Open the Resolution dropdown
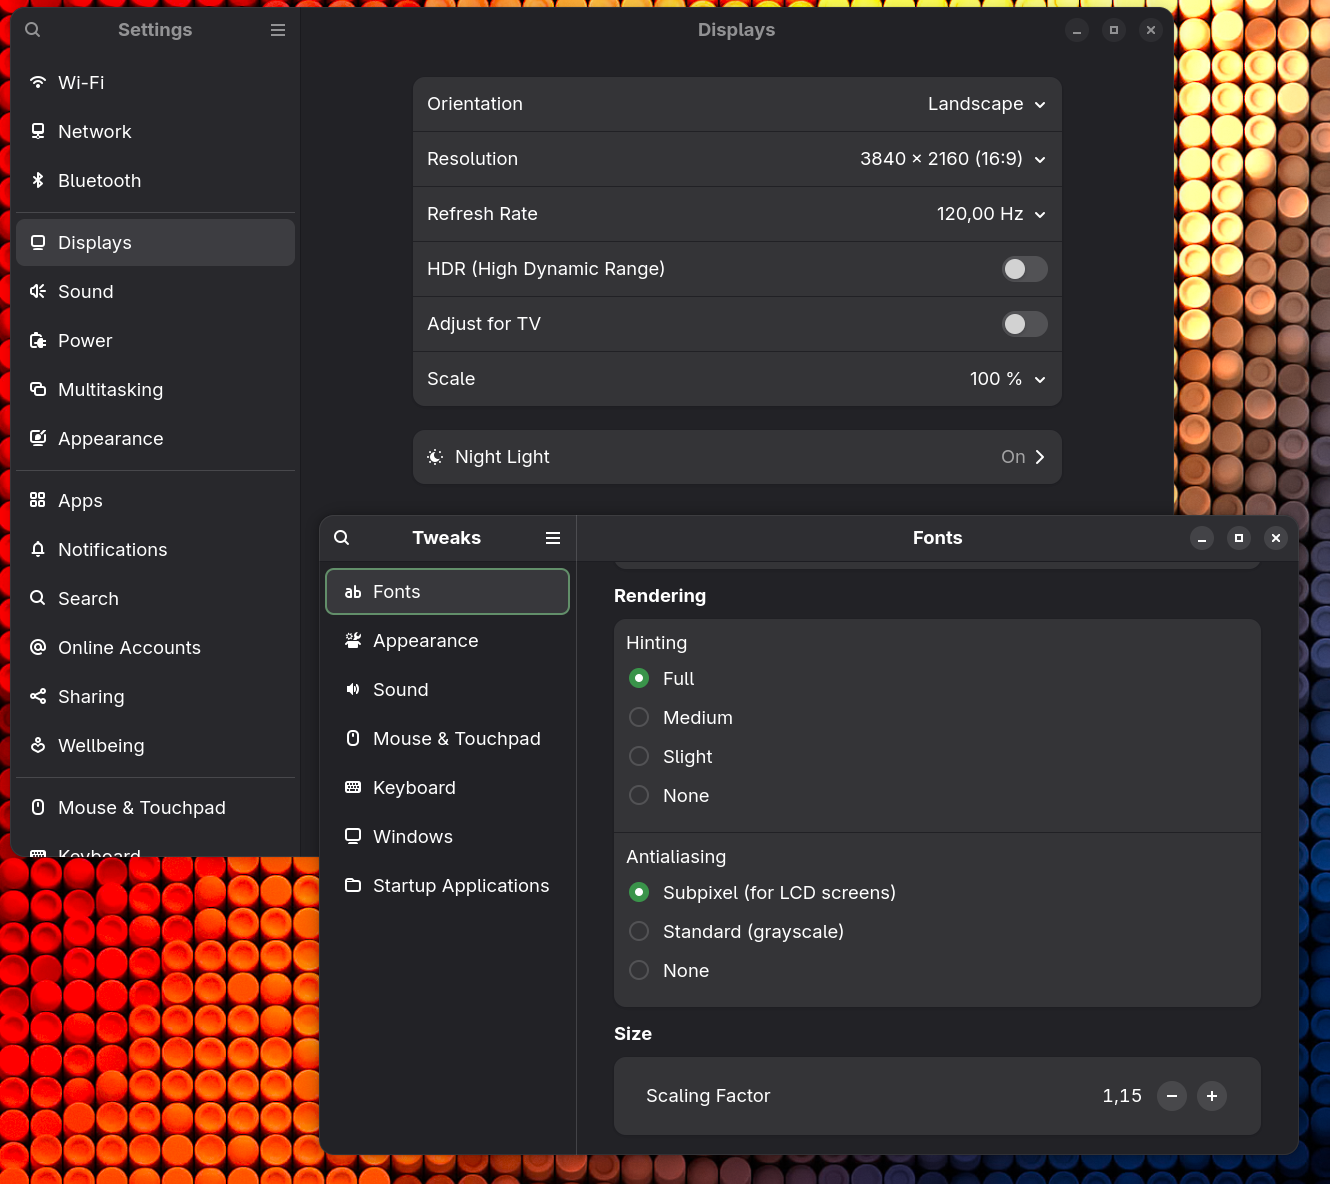The image size is (1330, 1184). 1040,159
